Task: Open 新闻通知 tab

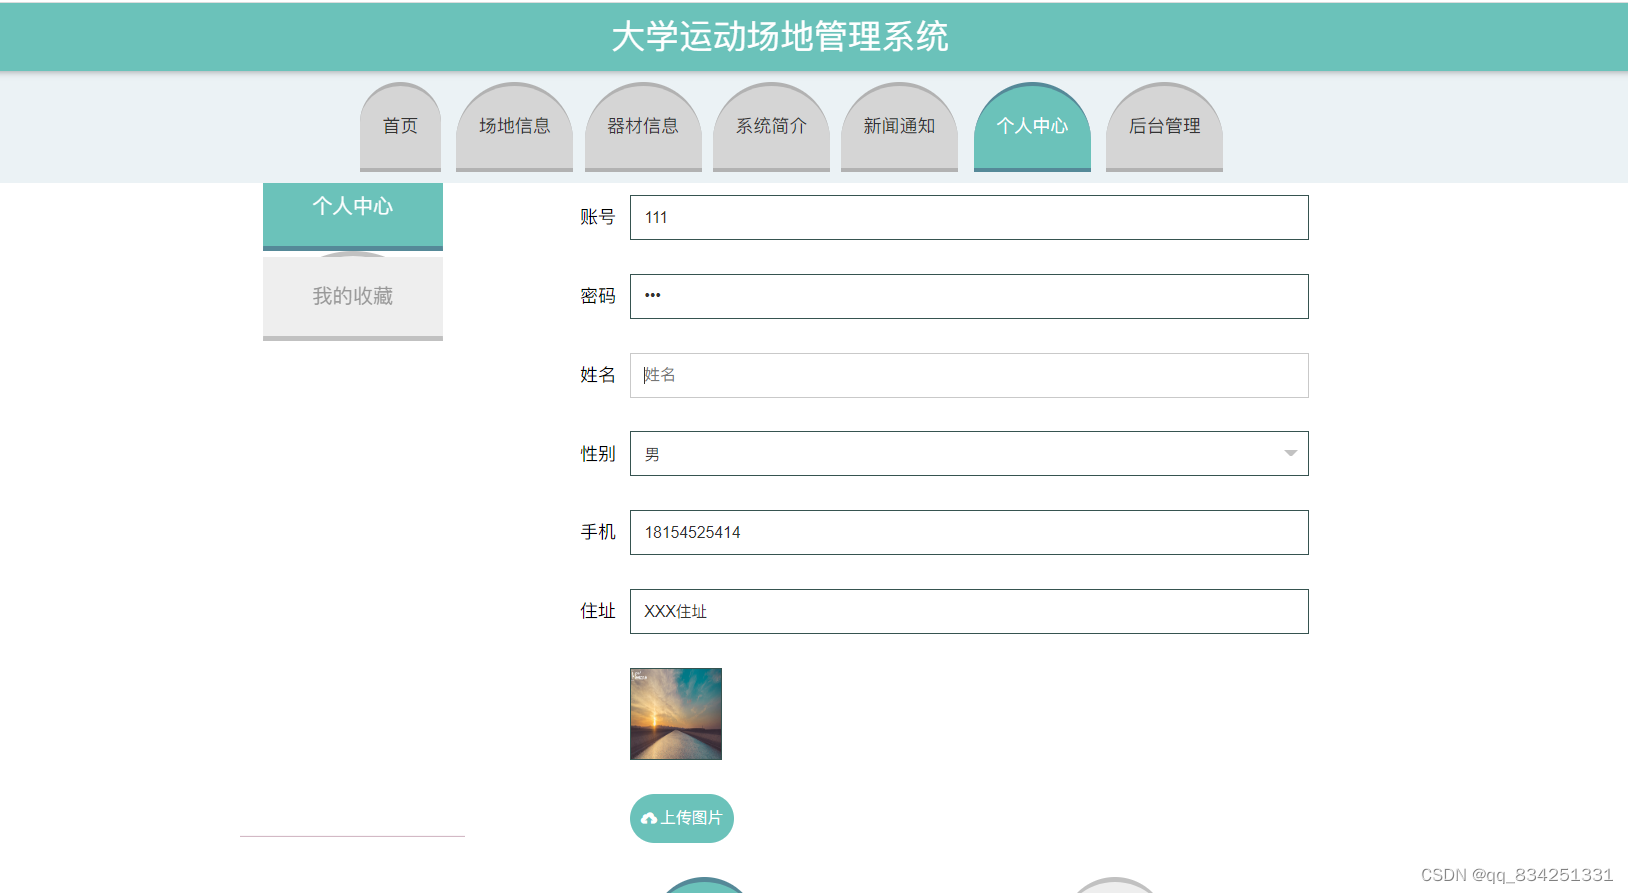Action: pyautogui.click(x=899, y=126)
